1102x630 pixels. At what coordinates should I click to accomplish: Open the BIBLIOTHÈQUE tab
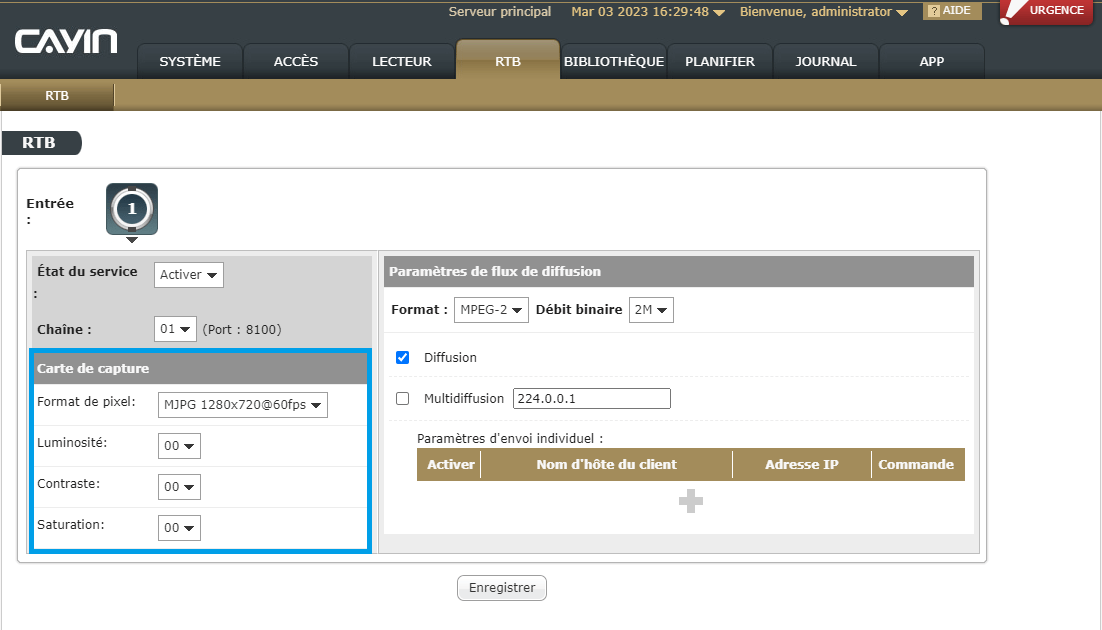(614, 61)
